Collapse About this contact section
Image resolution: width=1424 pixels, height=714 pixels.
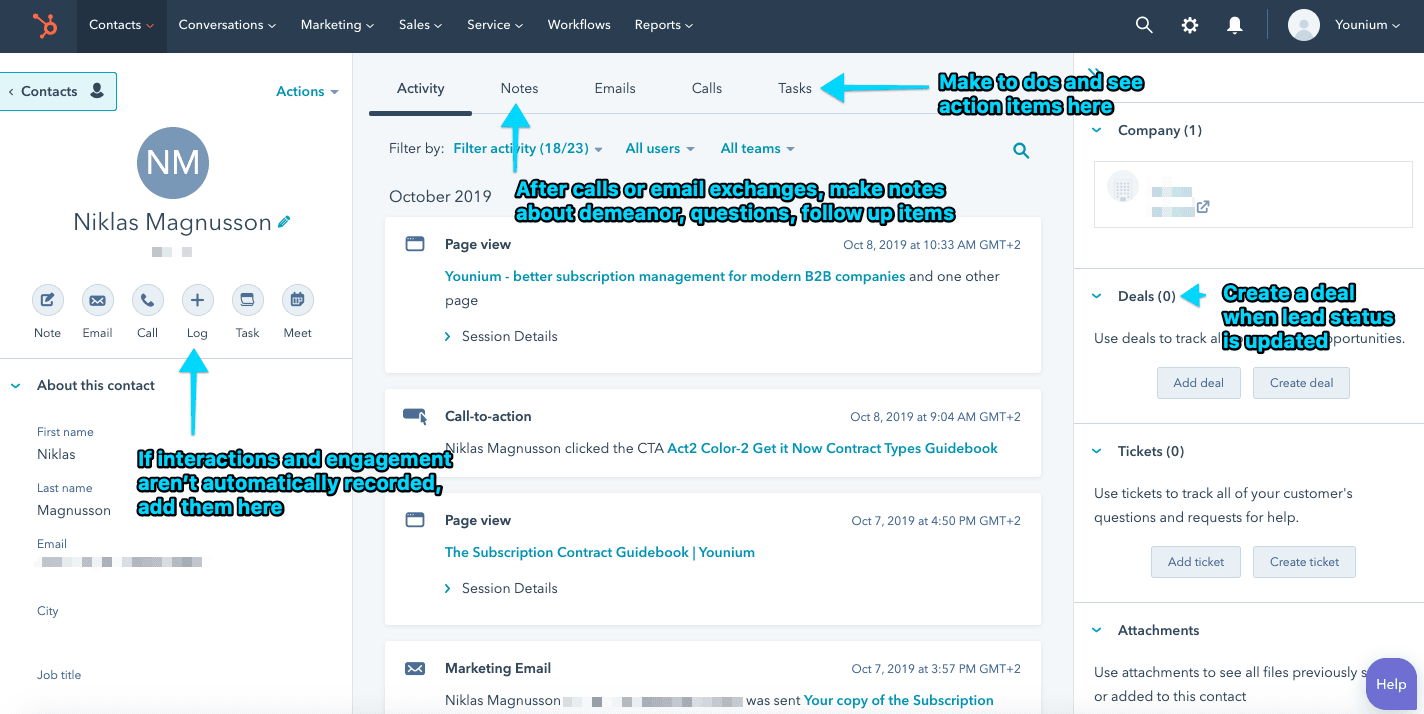point(16,385)
